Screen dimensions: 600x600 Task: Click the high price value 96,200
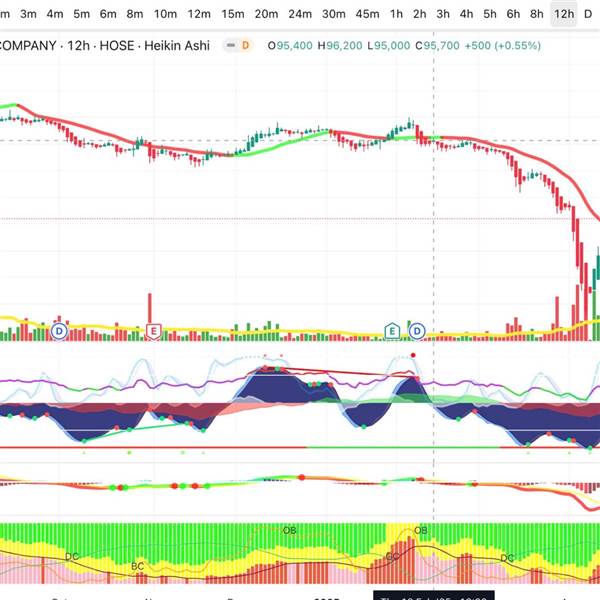[344, 46]
